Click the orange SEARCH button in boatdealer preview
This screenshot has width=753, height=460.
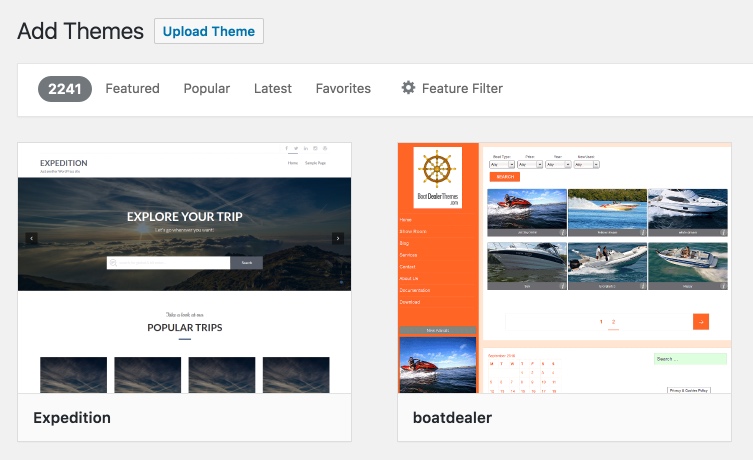pos(505,176)
